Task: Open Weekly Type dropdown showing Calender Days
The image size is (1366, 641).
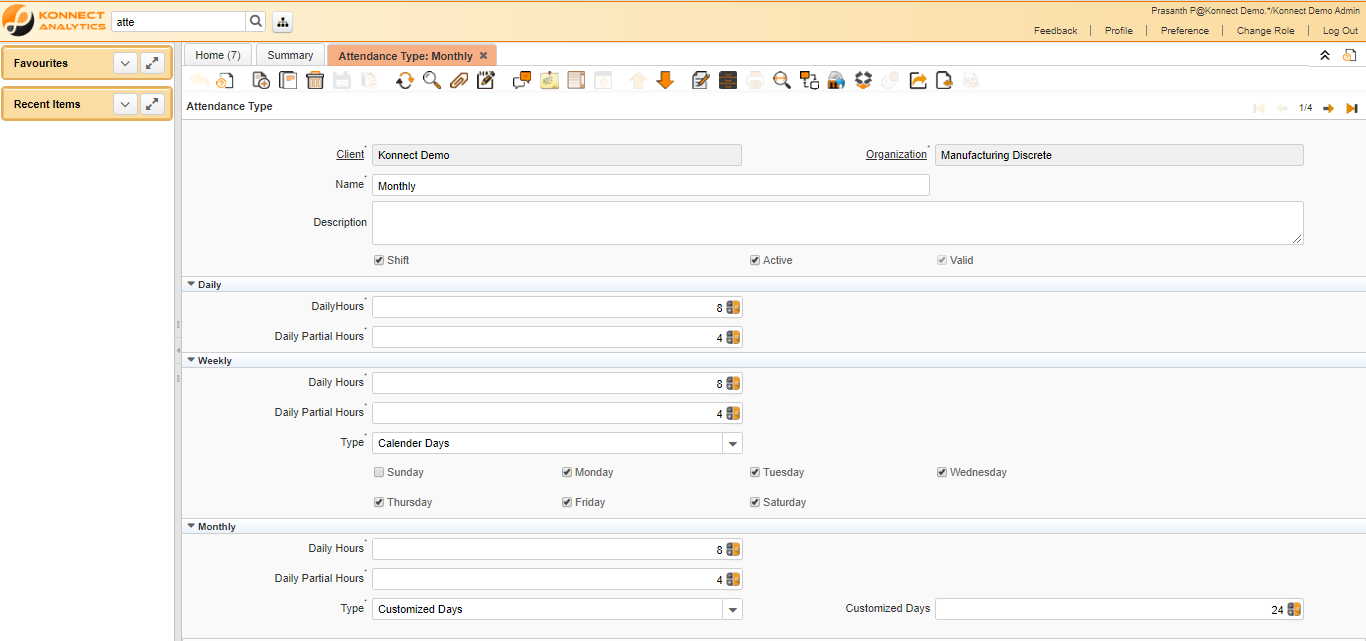Action: tap(733, 443)
